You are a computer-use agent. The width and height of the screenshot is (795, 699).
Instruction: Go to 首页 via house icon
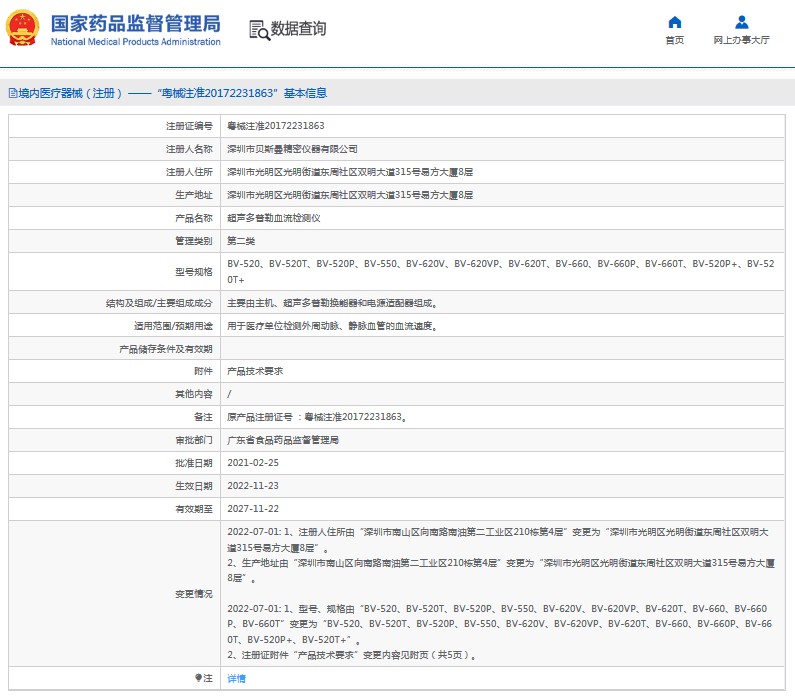[x=675, y=23]
